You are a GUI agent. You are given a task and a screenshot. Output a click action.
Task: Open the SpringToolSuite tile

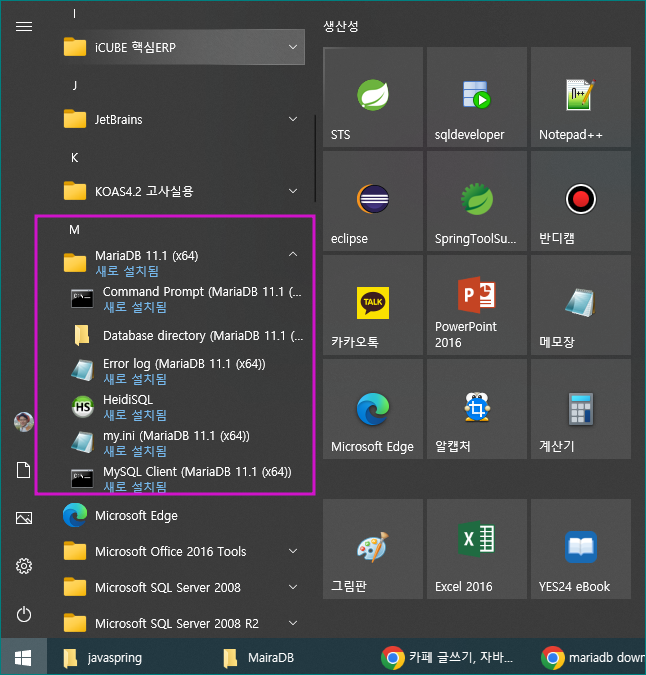point(477,201)
